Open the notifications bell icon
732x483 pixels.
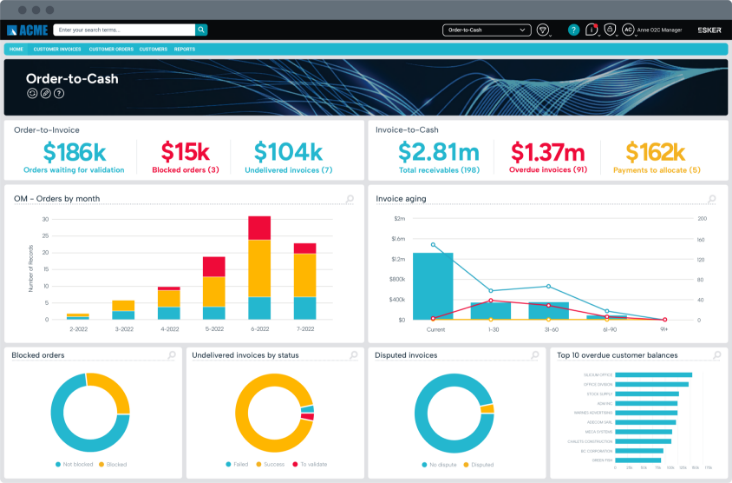pos(592,30)
